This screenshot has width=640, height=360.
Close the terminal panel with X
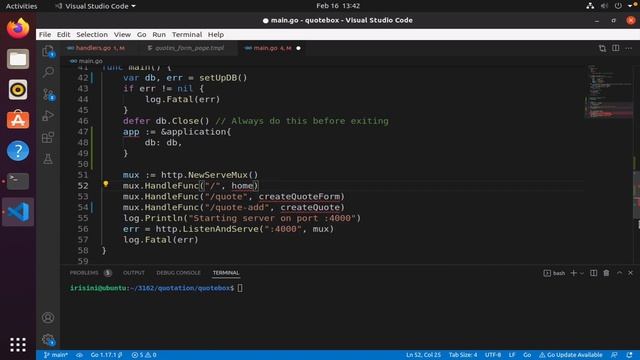click(x=631, y=273)
